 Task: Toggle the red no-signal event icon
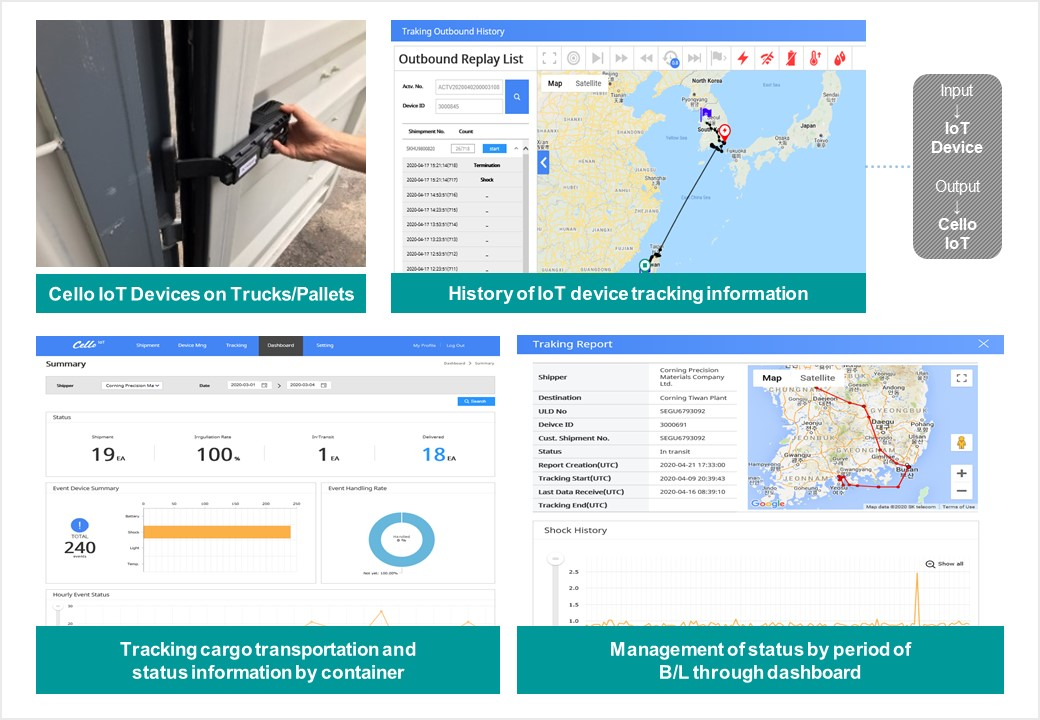pos(767,58)
